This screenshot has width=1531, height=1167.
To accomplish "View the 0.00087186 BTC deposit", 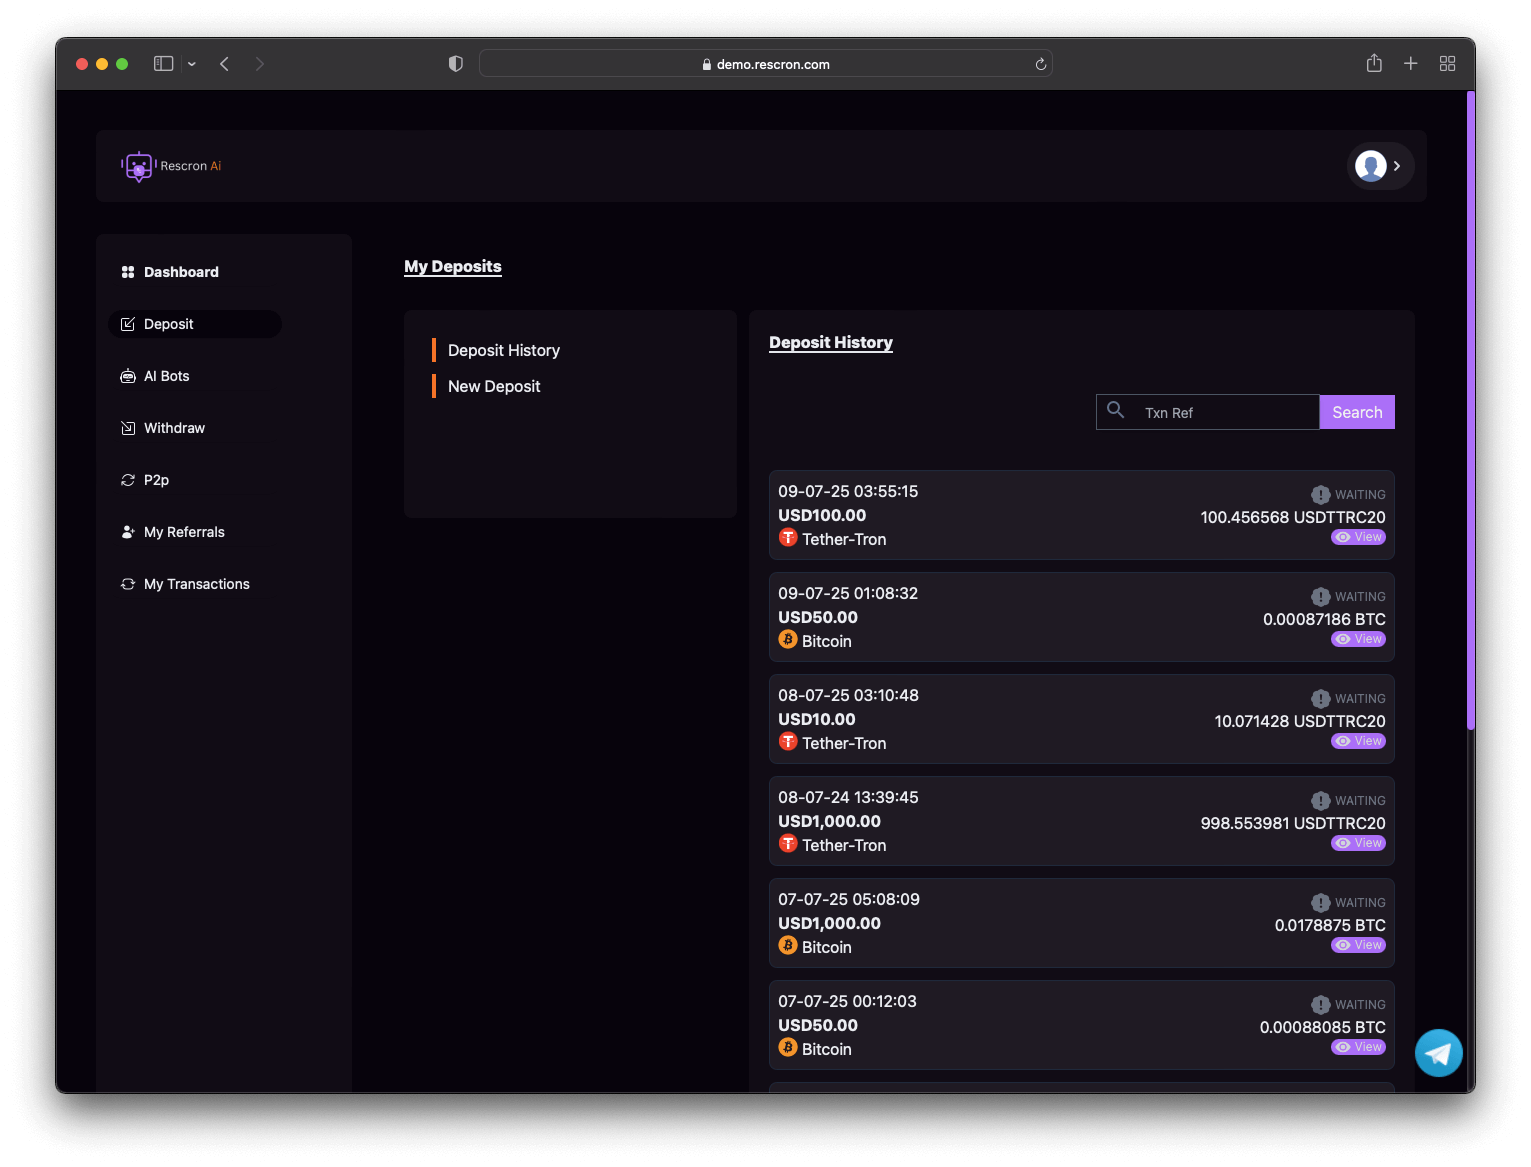I will coord(1358,639).
